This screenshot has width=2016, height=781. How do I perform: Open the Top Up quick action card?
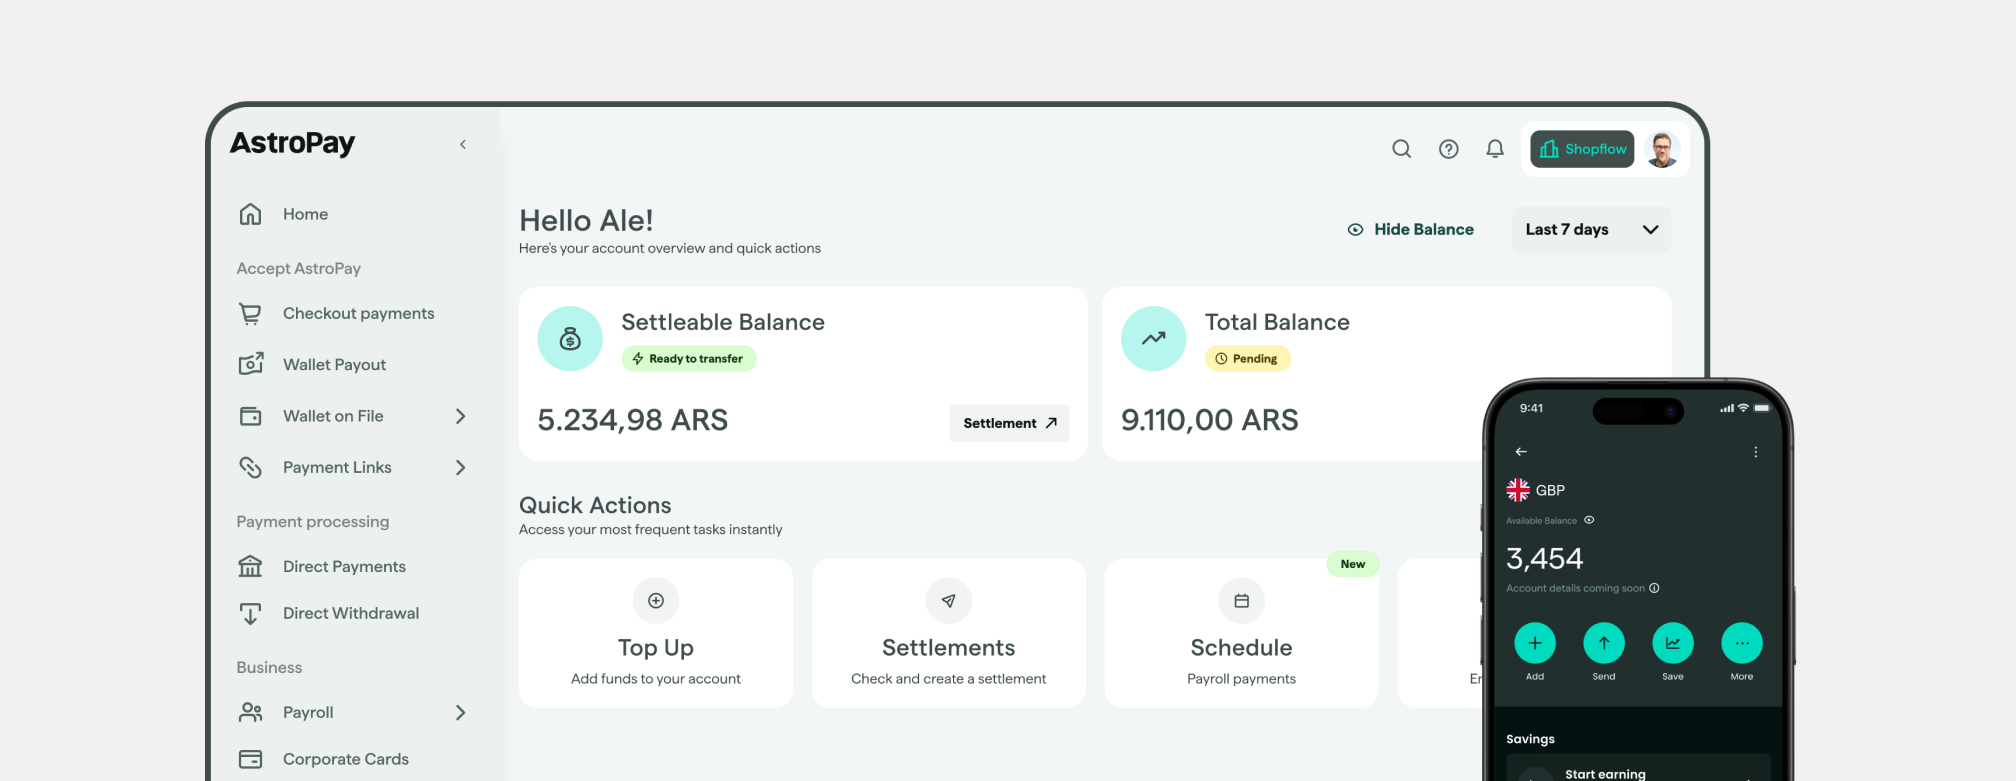click(656, 633)
